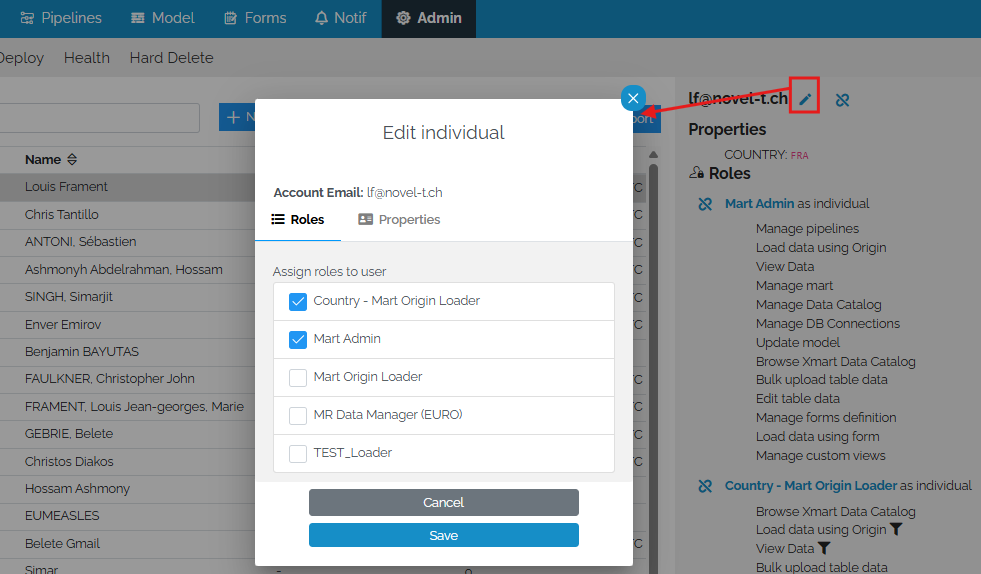Check the TEST_Loader role checkbox
This screenshot has height=574, width=981.
point(298,454)
